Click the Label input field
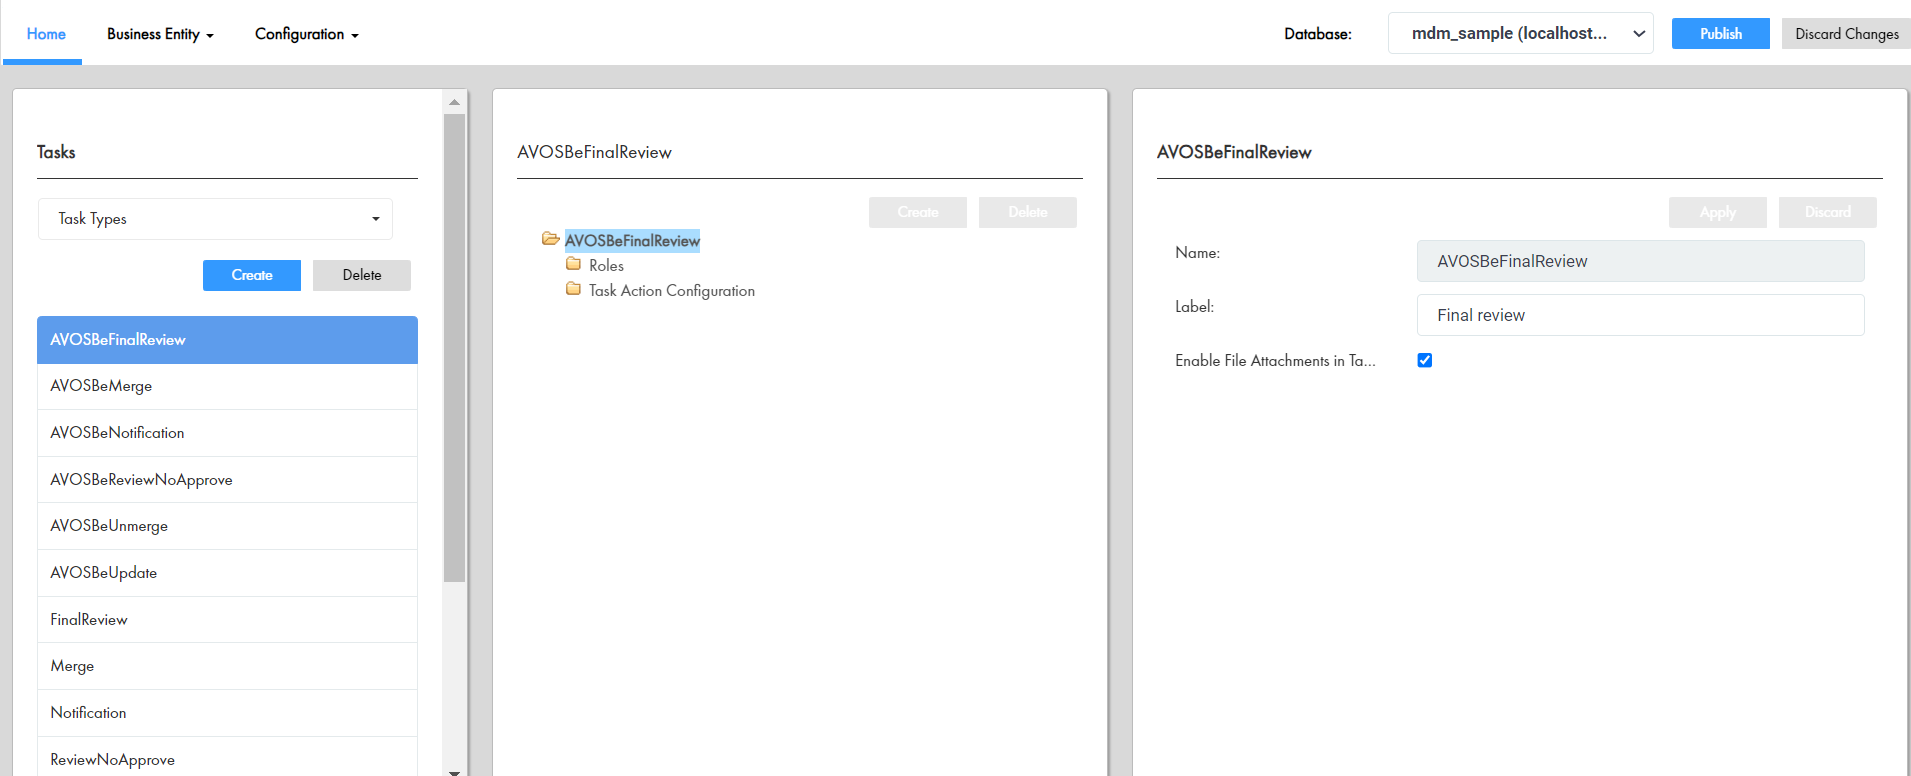Screen dimensions: 1911x776 [x=1640, y=315]
